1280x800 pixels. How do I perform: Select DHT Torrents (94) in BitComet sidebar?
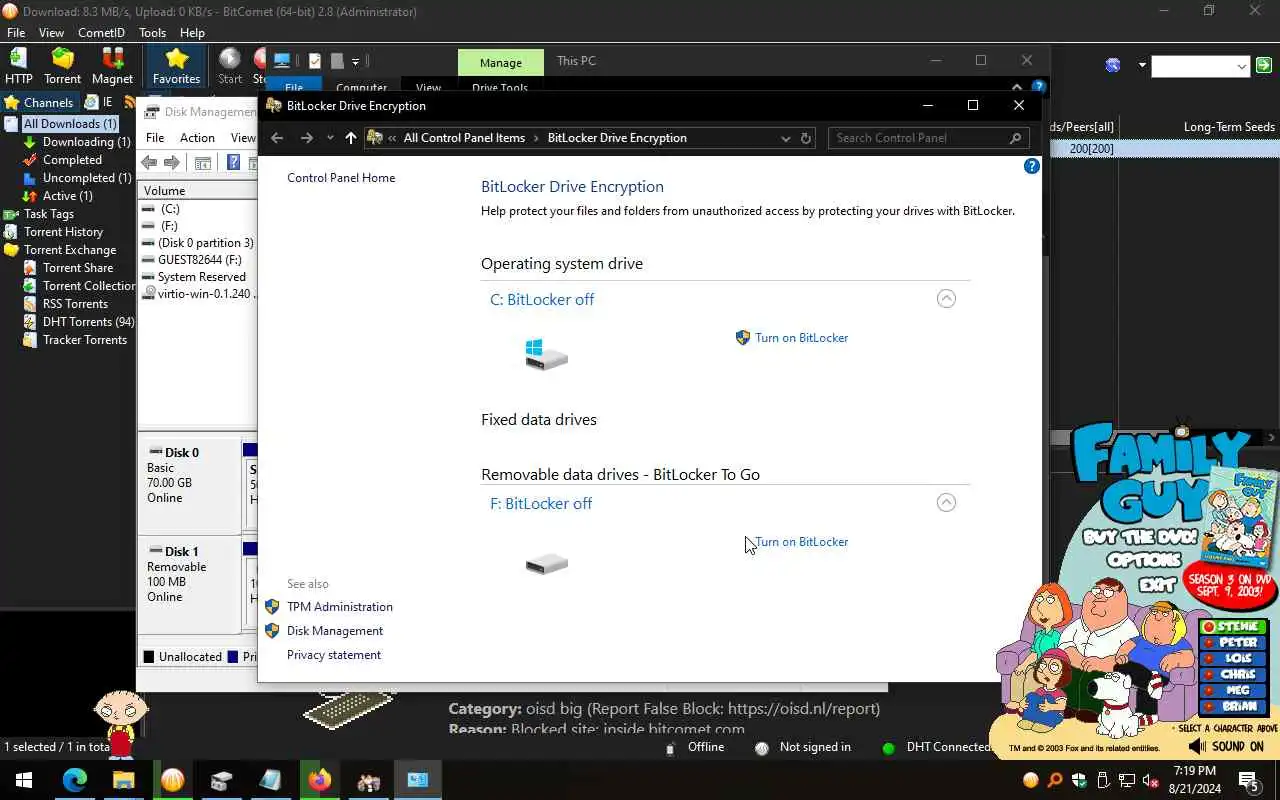88,322
